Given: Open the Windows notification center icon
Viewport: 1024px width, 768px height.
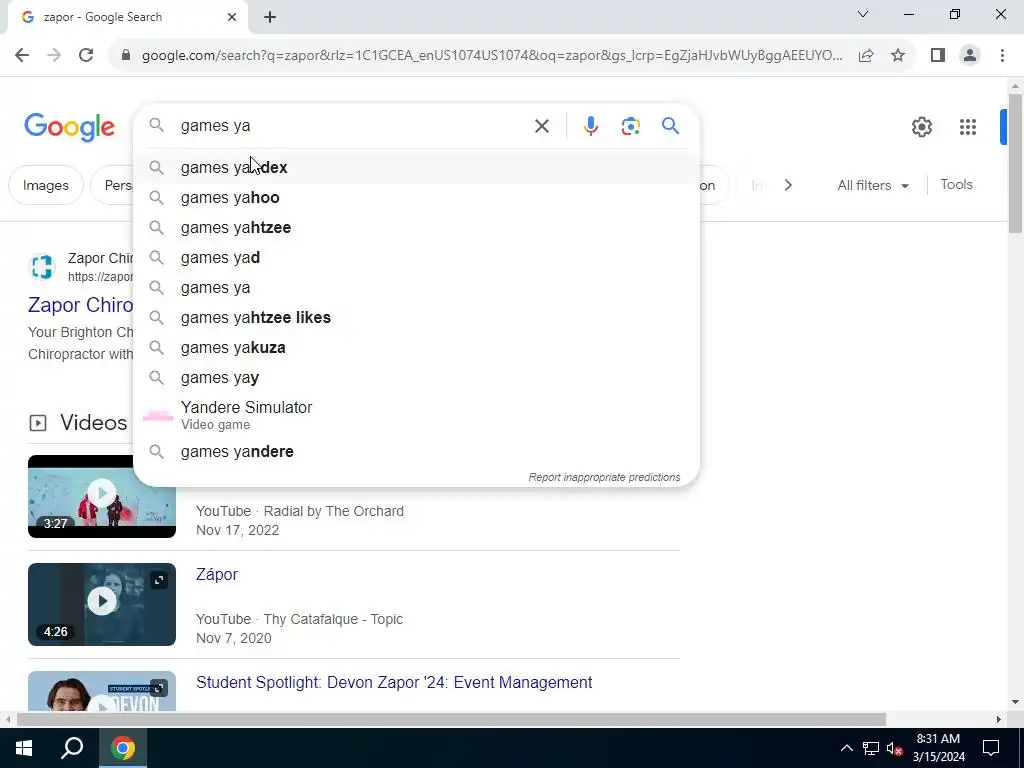Looking at the screenshot, I should click(991, 748).
